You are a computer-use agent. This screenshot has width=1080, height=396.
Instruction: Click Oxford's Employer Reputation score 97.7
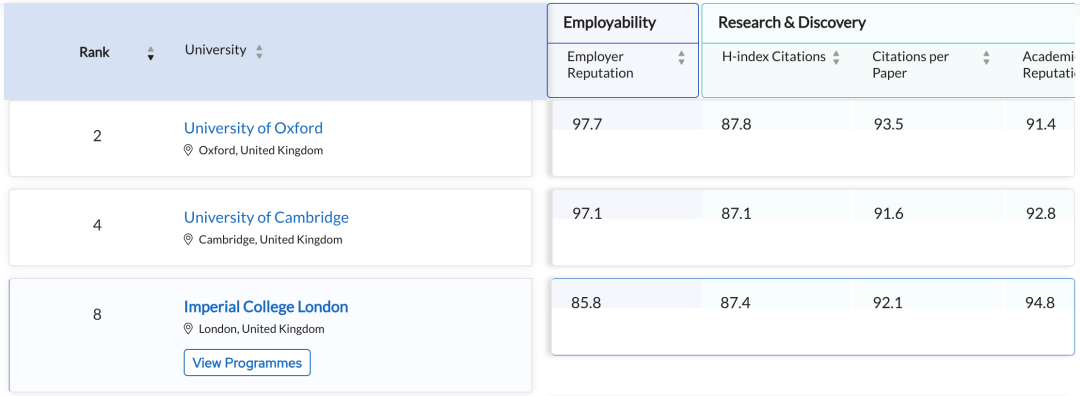click(x=587, y=124)
